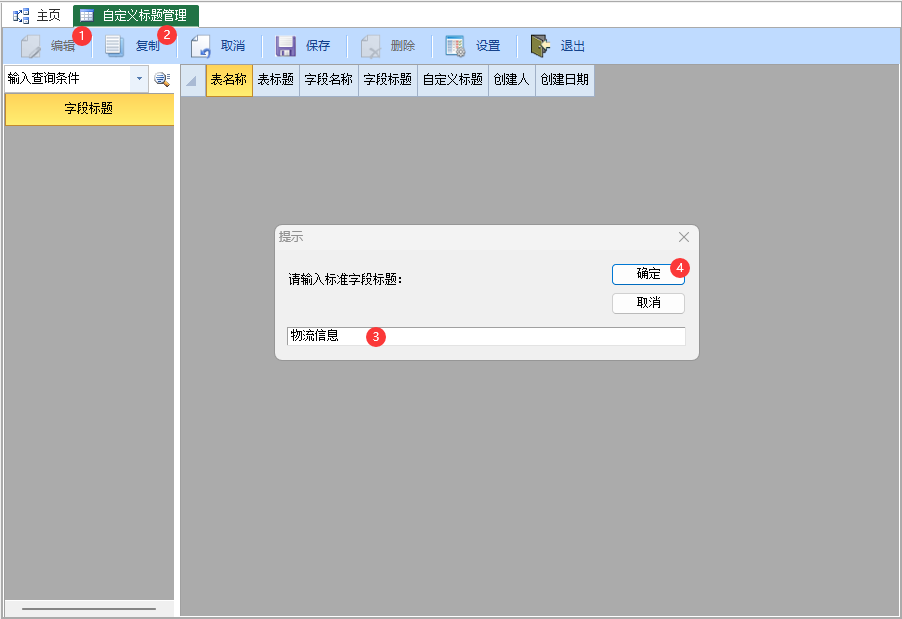Click the 复制 (Copy) toolbar icon
This screenshot has height=619, width=902.
(114, 46)
